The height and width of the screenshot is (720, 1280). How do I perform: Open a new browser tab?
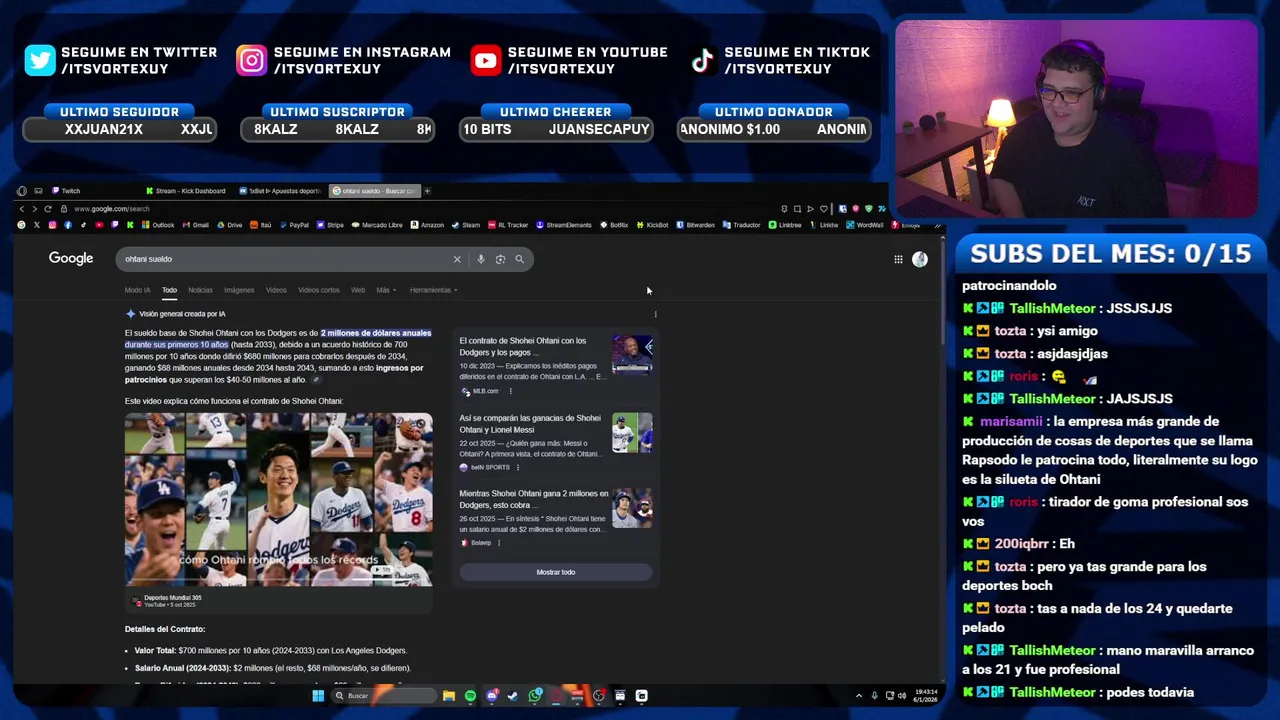coord(427,191)
